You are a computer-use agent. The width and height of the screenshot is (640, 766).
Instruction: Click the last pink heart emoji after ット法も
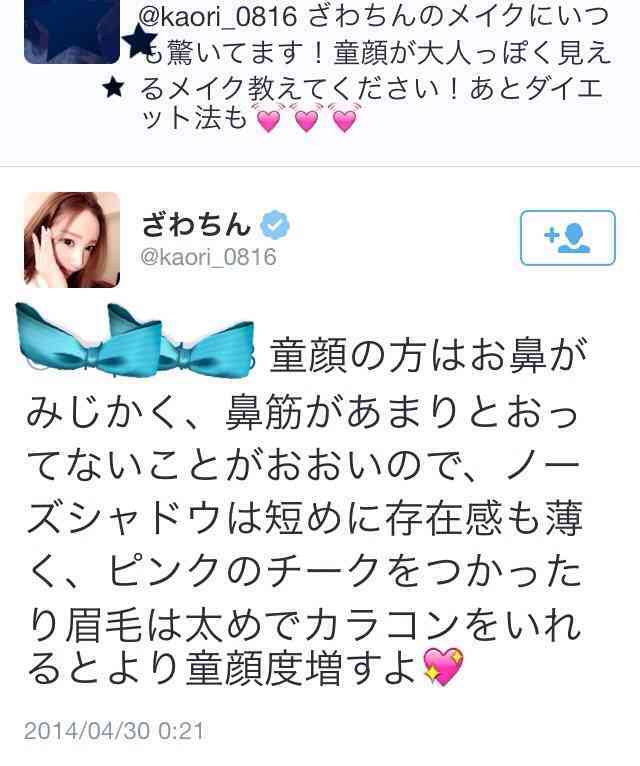pyautogui.click(x=344, y=118)
